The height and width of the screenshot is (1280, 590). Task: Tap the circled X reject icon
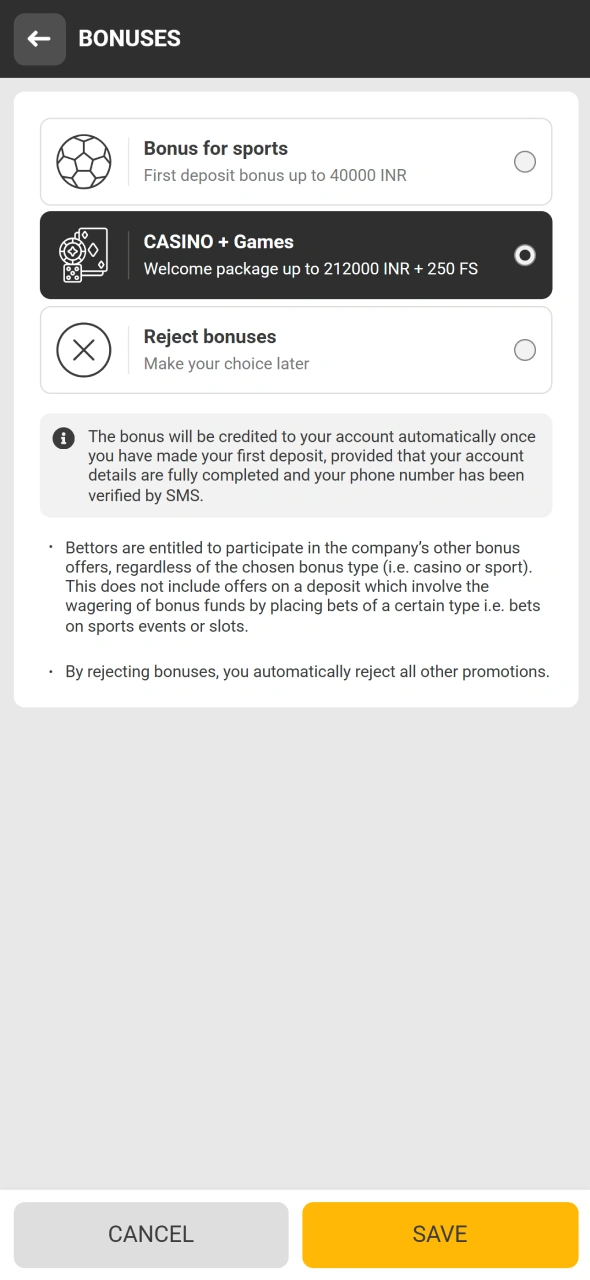(x=84, y=350)
